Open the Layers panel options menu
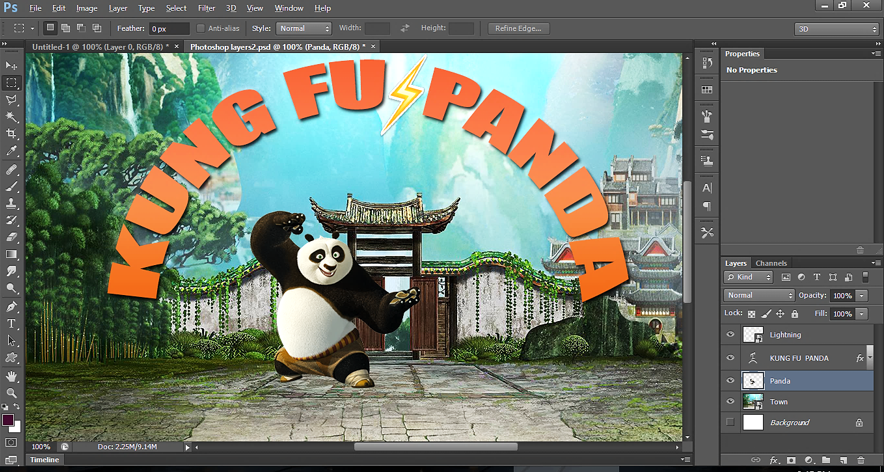Screen dimensions: 884x472 click(875, 263)
